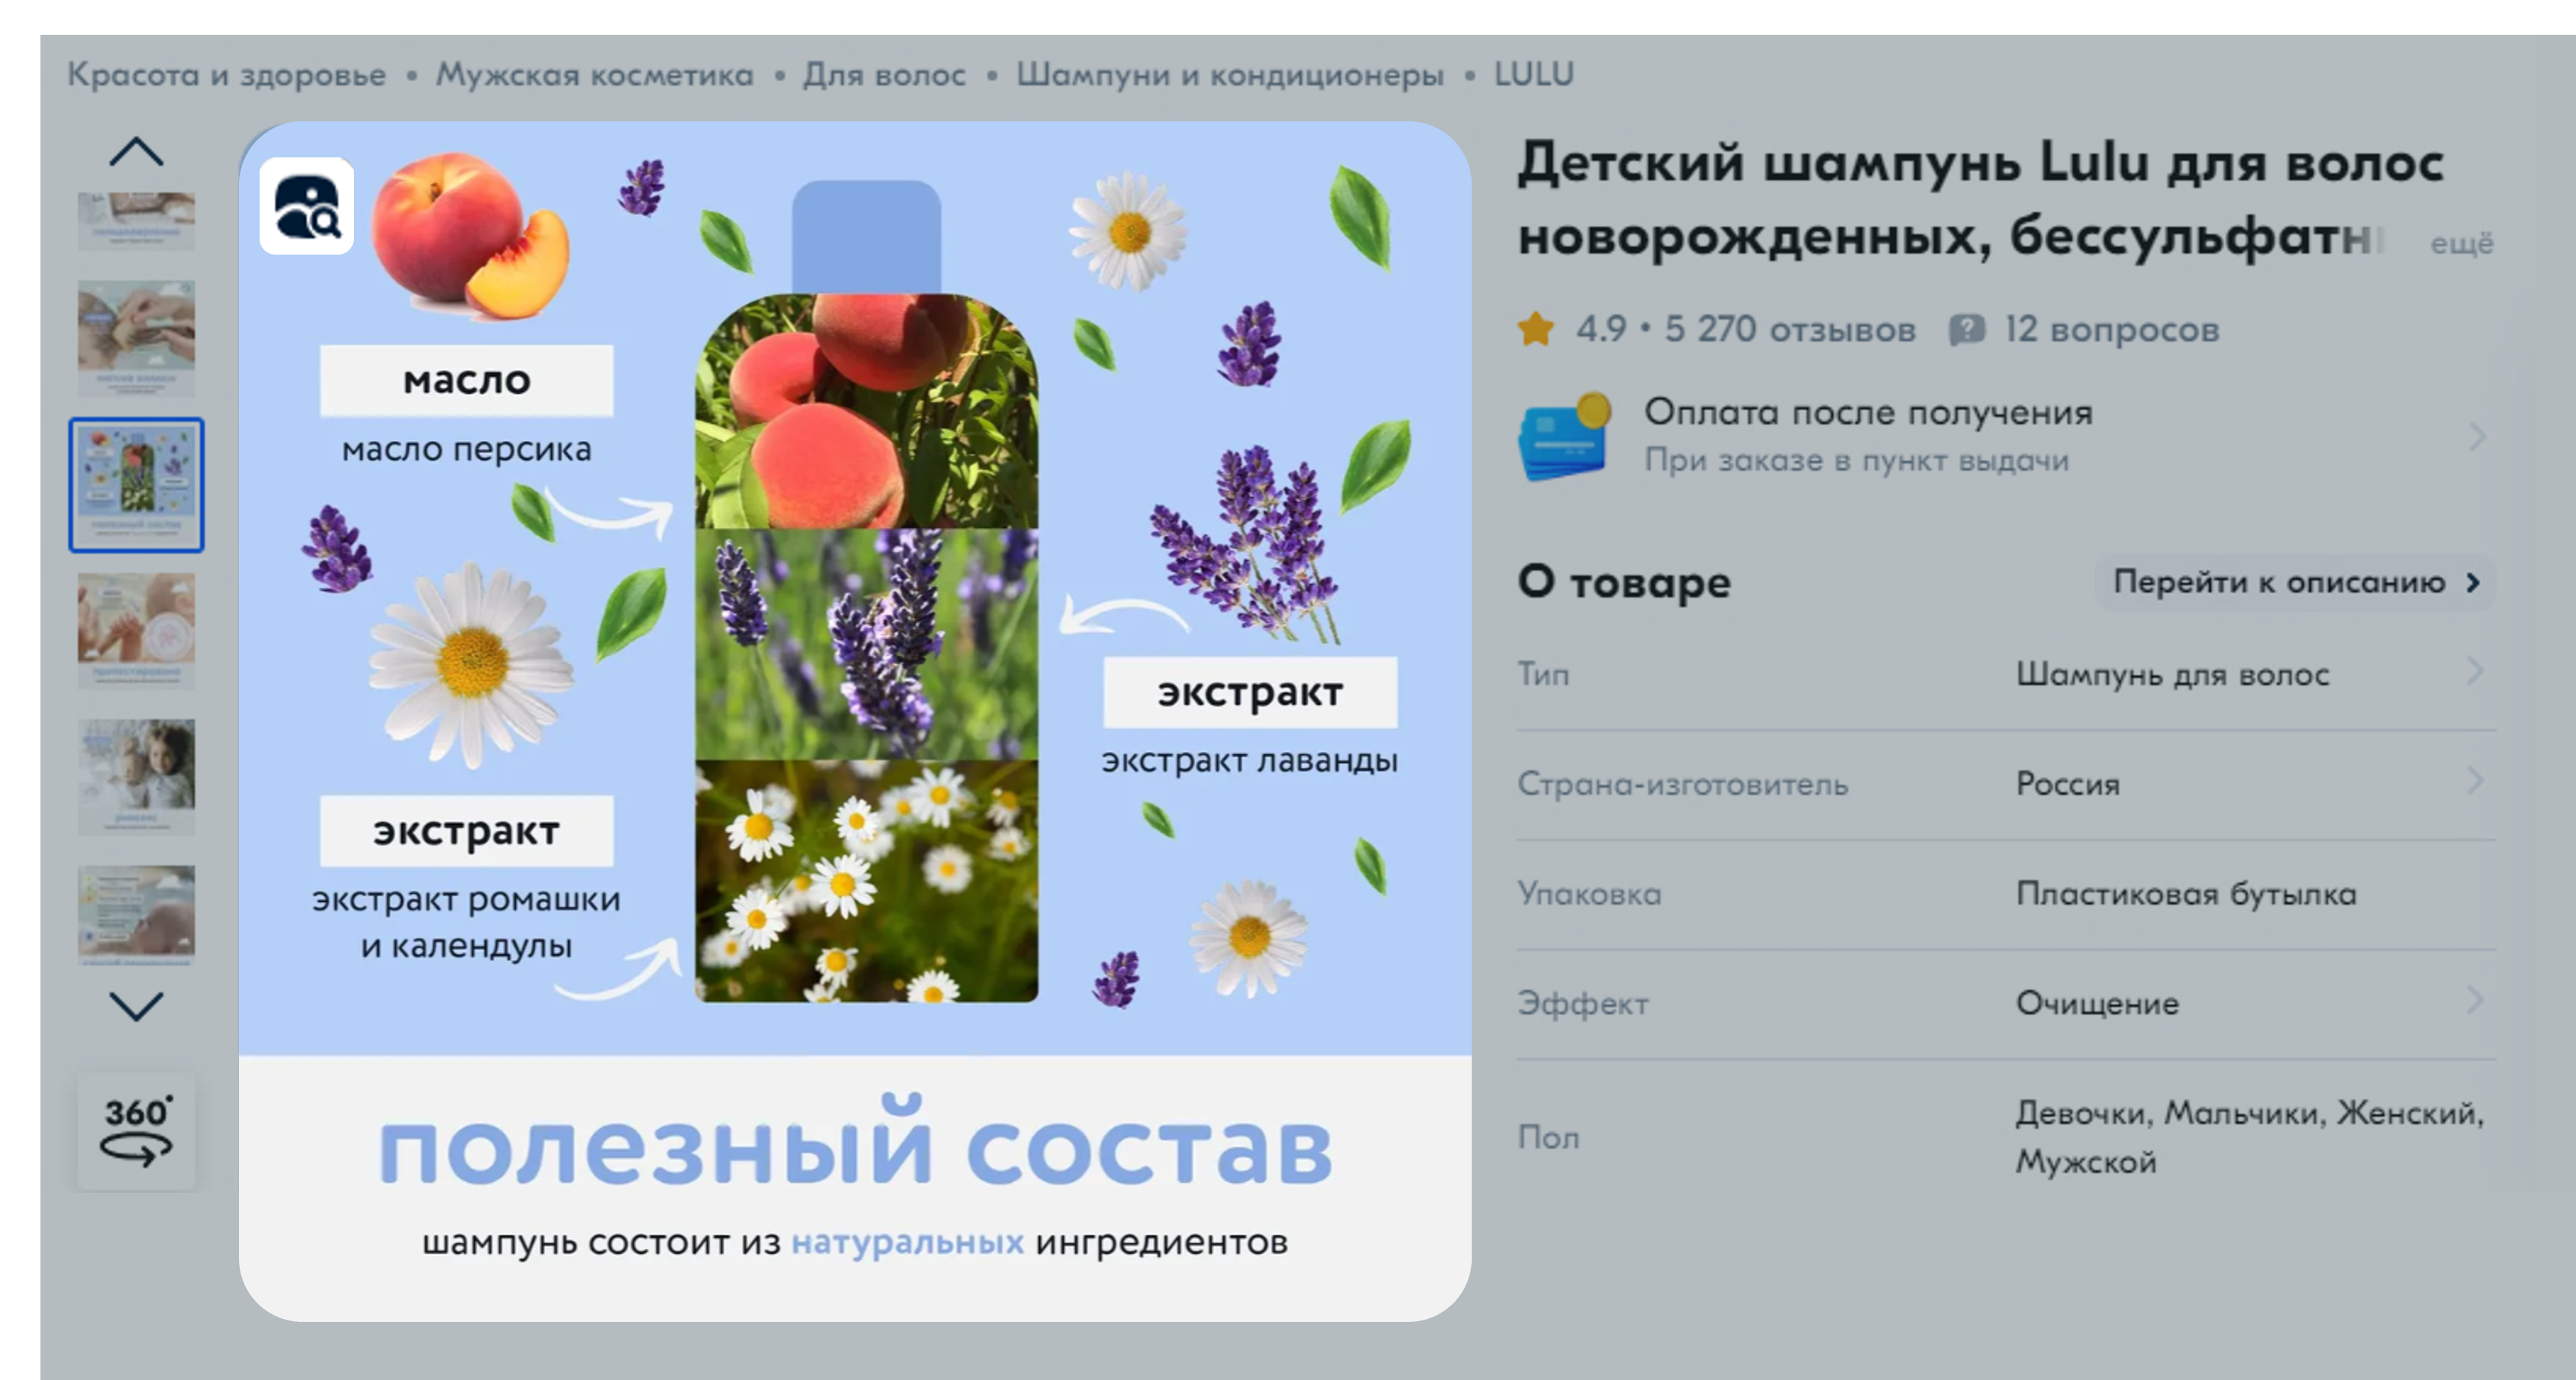Open the Мужская косметика breadcrumb

[594, 75]
